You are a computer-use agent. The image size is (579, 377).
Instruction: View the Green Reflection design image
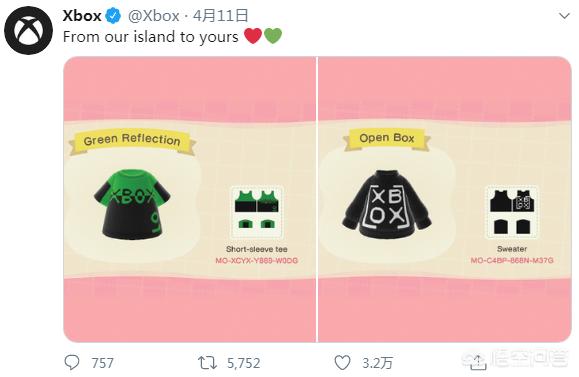[x=189, y=199]
